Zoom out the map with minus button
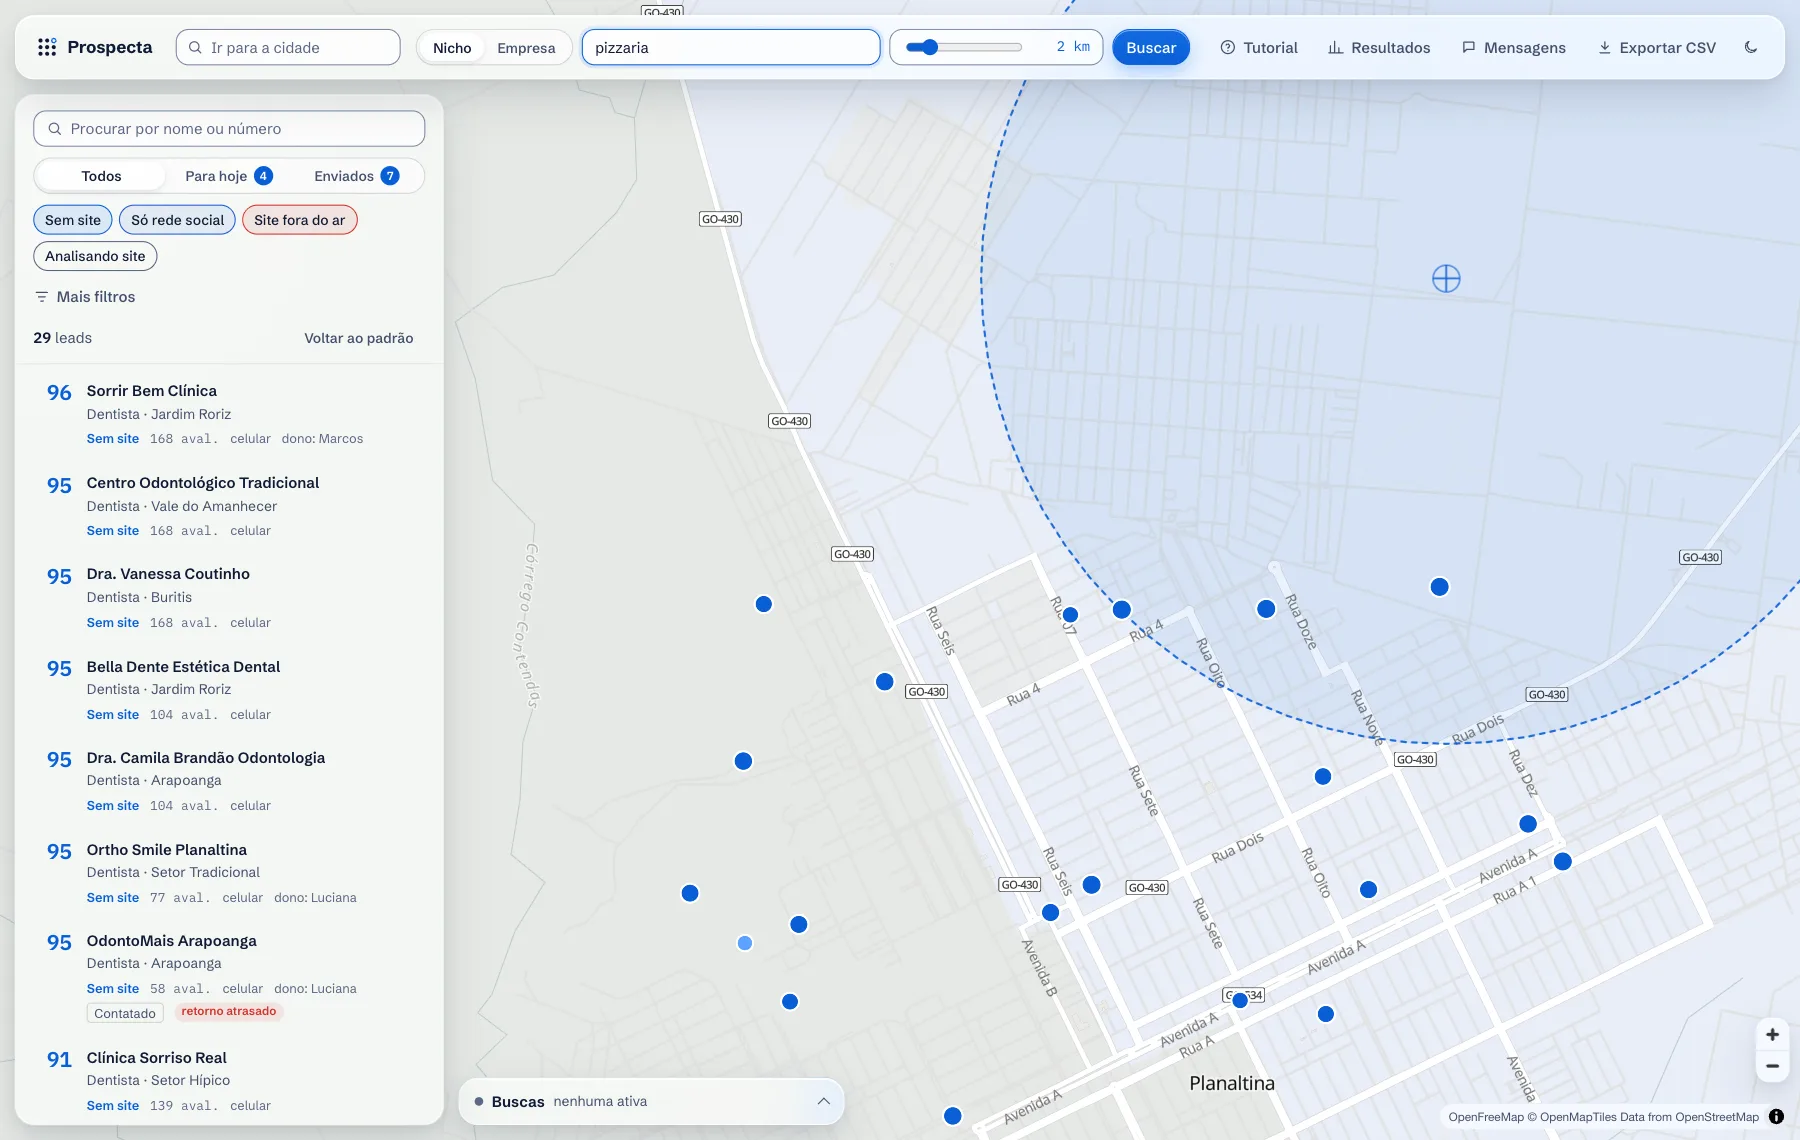The width and height of the screenshot is (1800, 1140). pyautogui.click(x=1772, y=1066)
